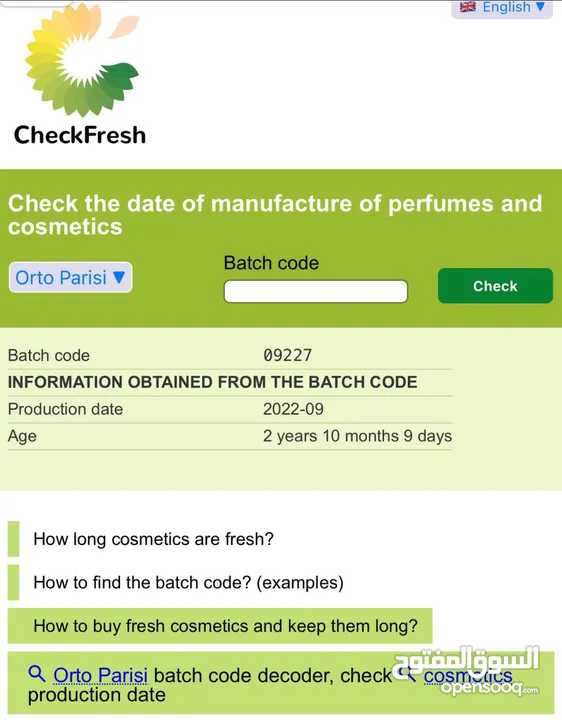
Task: Open the cosmetics link at bottom
Action: click(x=467, y=675)
